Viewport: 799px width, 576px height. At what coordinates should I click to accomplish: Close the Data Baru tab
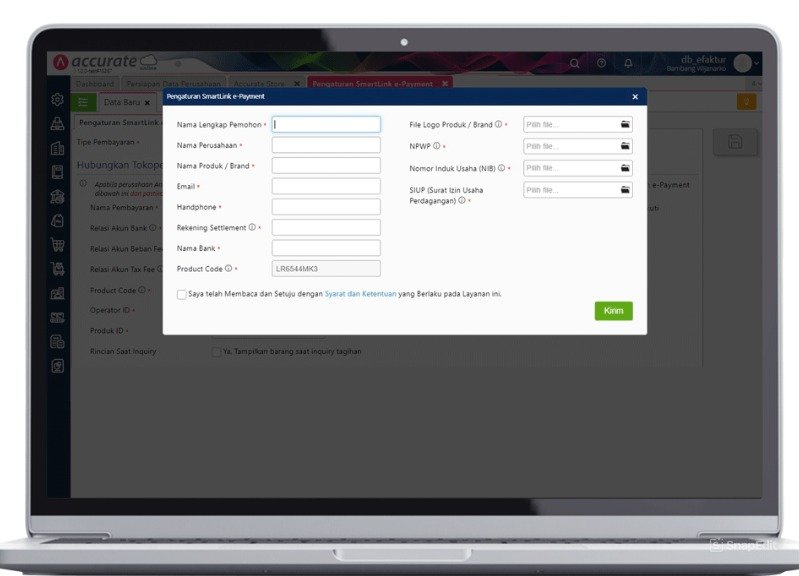[x=147, y=103]
